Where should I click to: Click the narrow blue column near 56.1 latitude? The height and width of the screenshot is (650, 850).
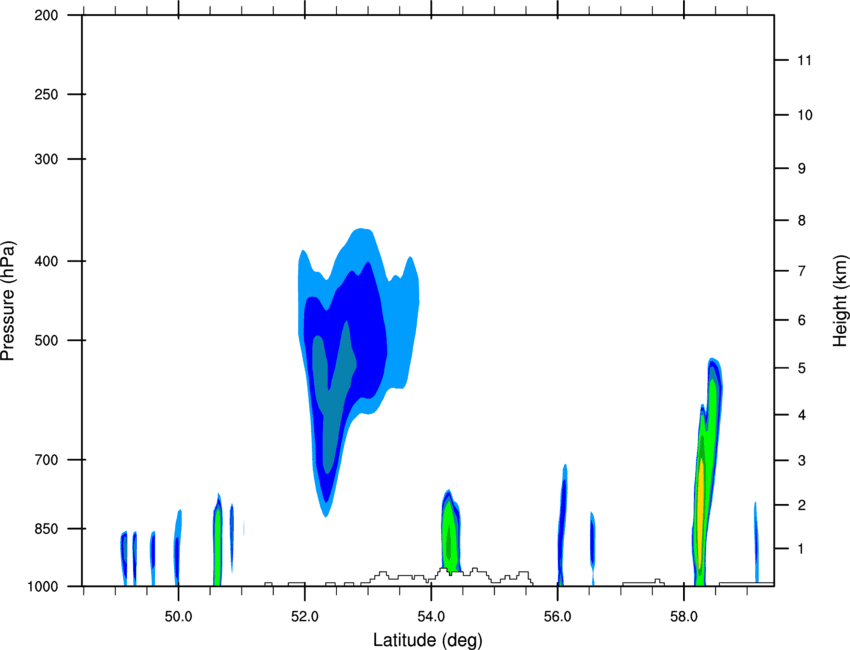pos(562,526)
